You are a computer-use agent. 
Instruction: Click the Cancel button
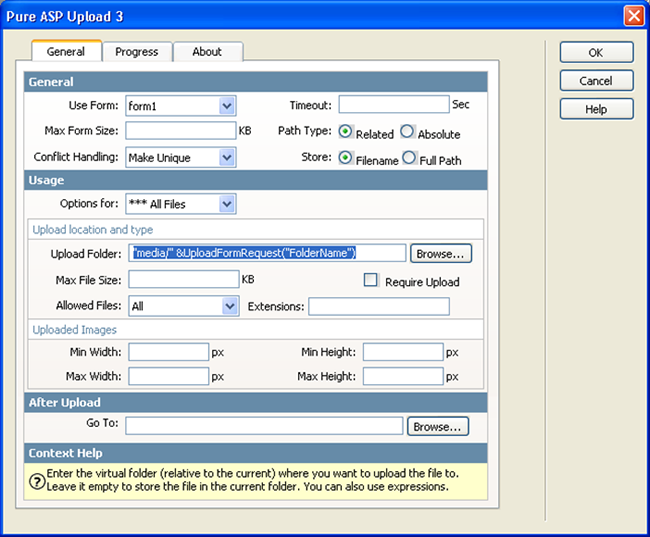(x=597, y=80)
